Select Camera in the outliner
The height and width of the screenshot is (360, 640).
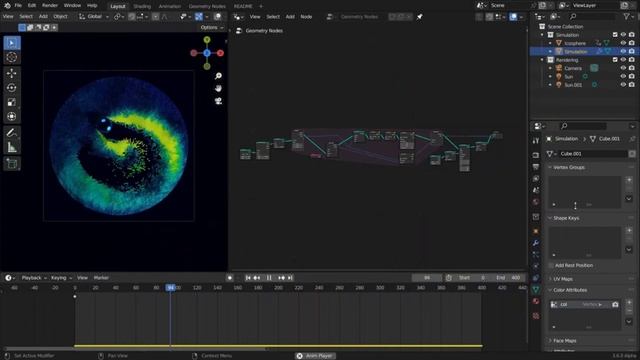coord(573,68)
